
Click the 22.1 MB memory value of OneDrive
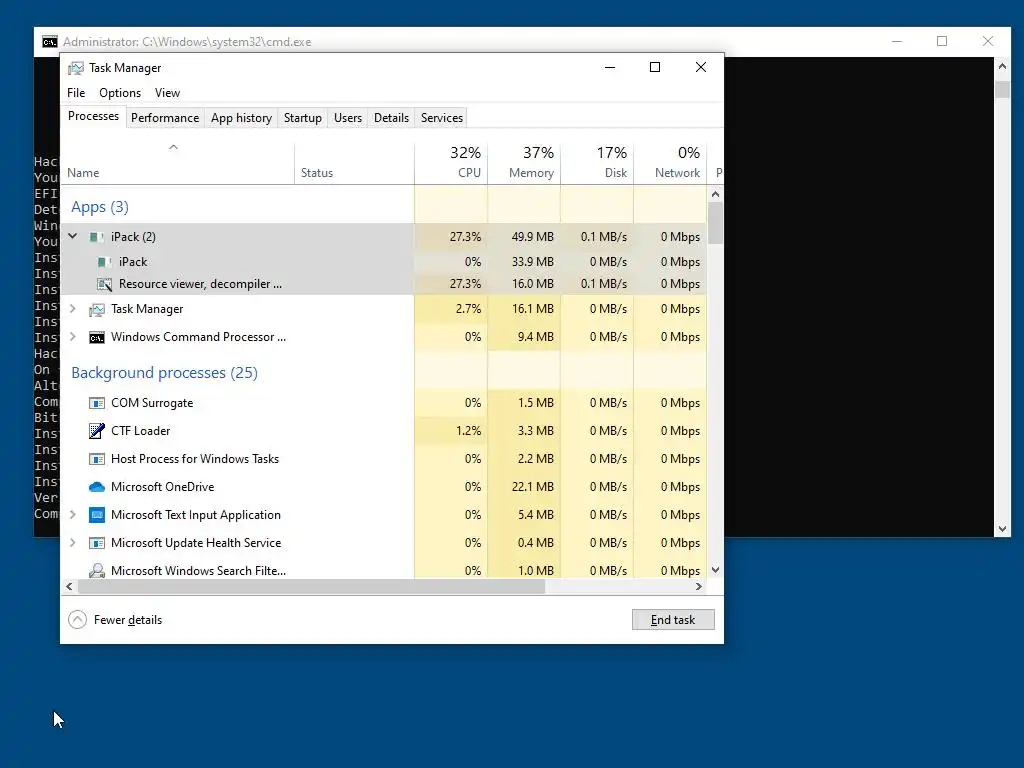(x=532, y=487)
